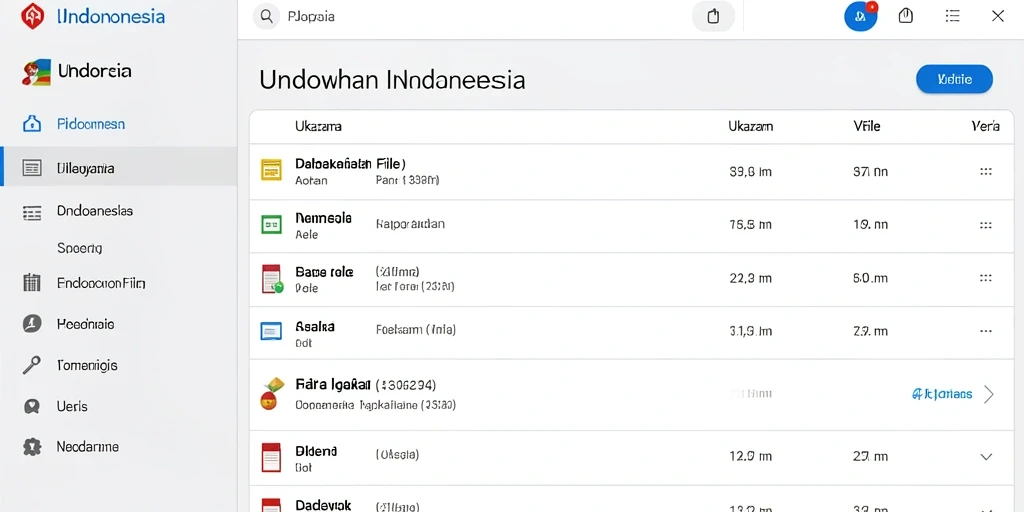
Task: Click green file icon of Nemeola row
Action: 271,225
